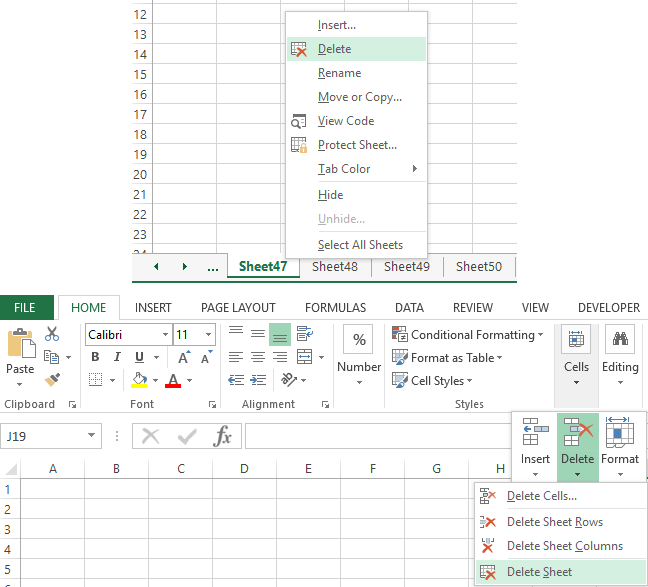Choose Delete Sheet option
Viewport: 648px width, 587px height.
click(x=560, y=572)
